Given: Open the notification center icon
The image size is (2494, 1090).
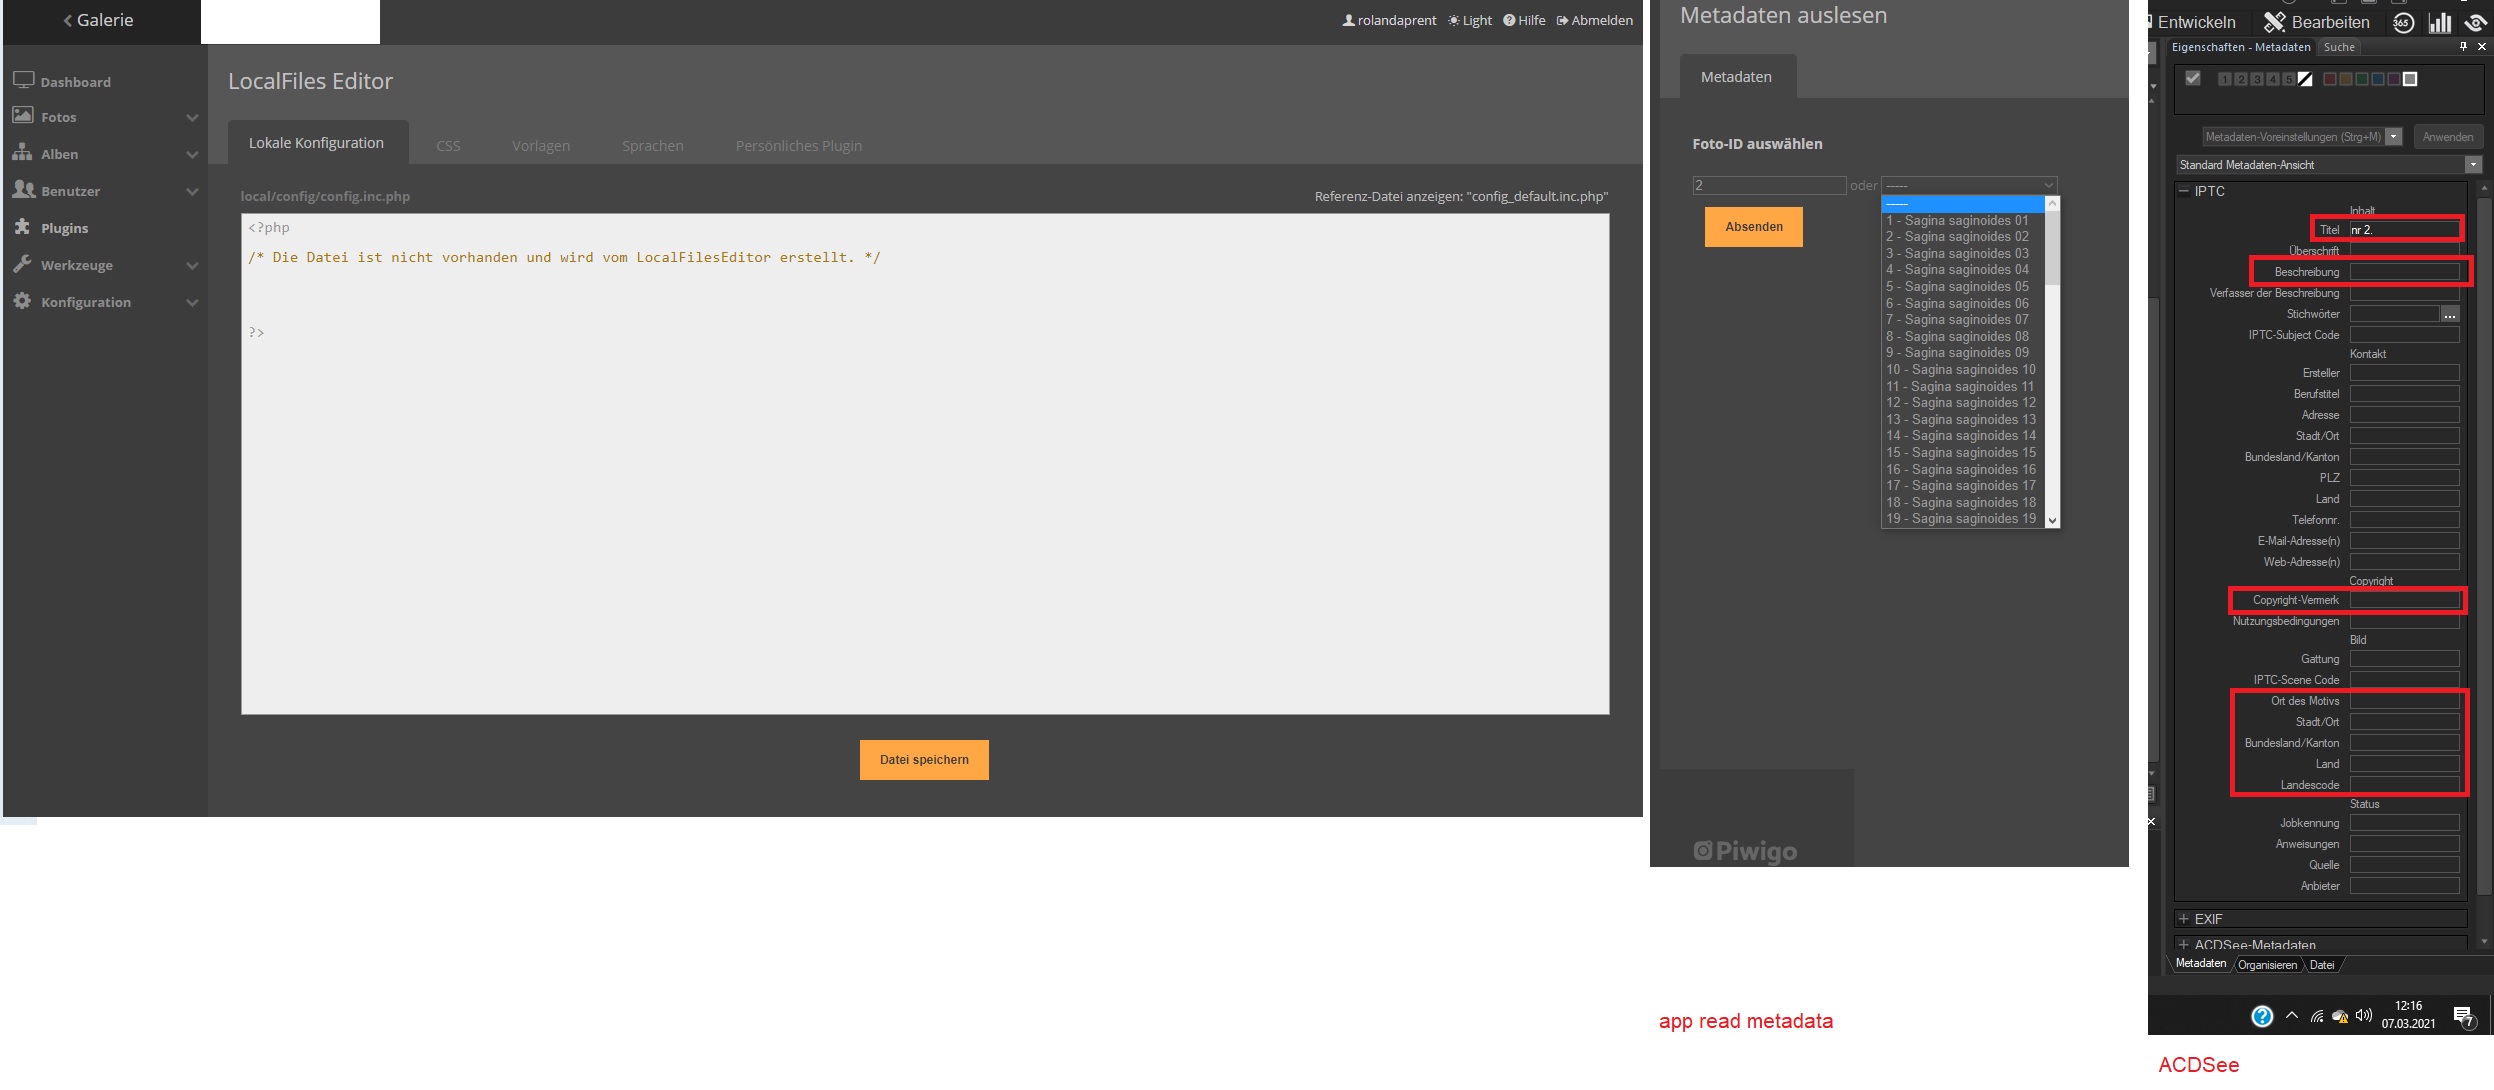Looking at the screenshot, I should 2464,1017.
